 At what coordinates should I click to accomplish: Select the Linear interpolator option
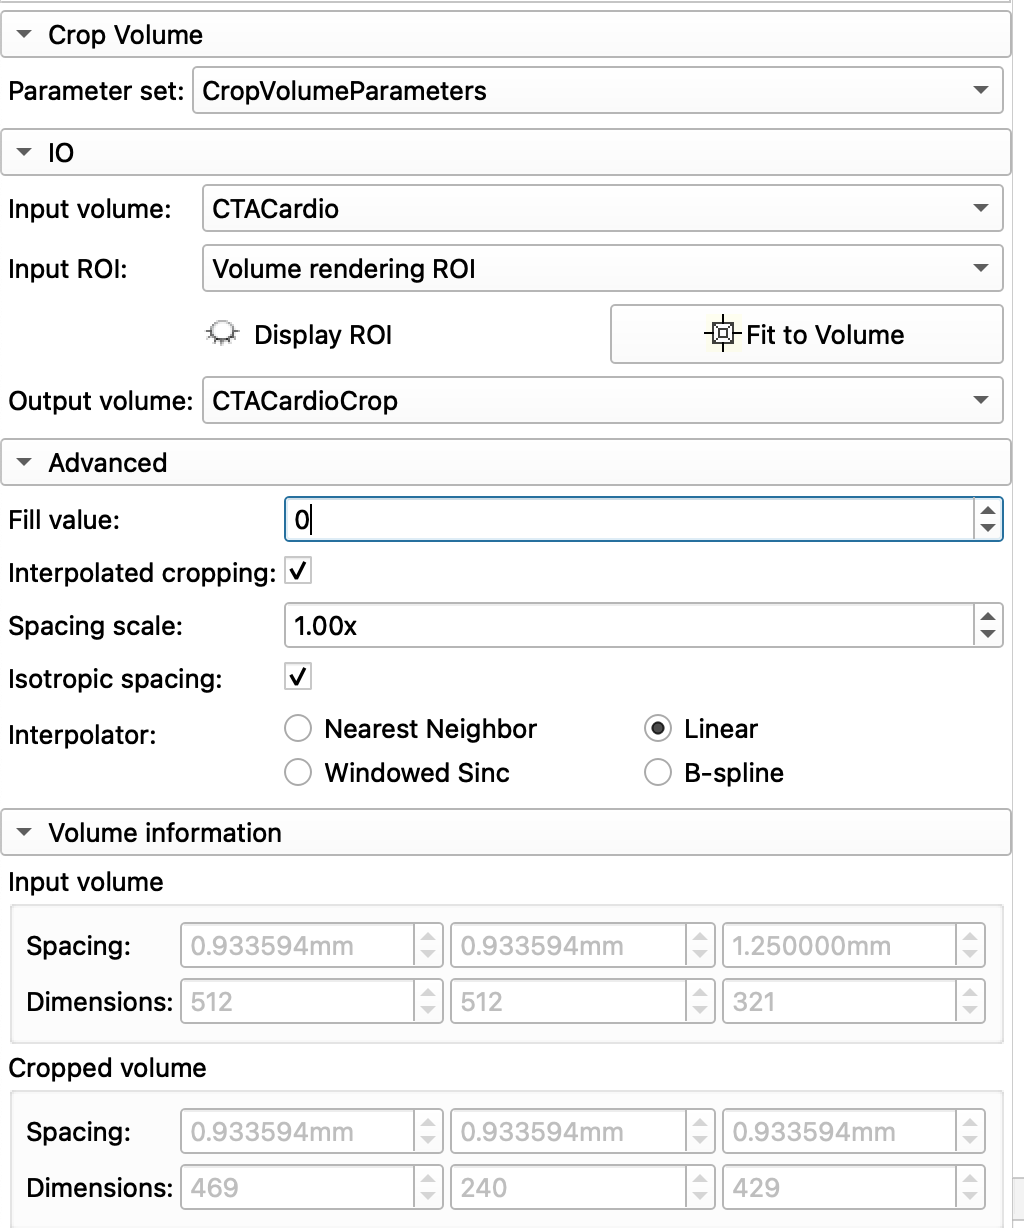tap(657, 729)
